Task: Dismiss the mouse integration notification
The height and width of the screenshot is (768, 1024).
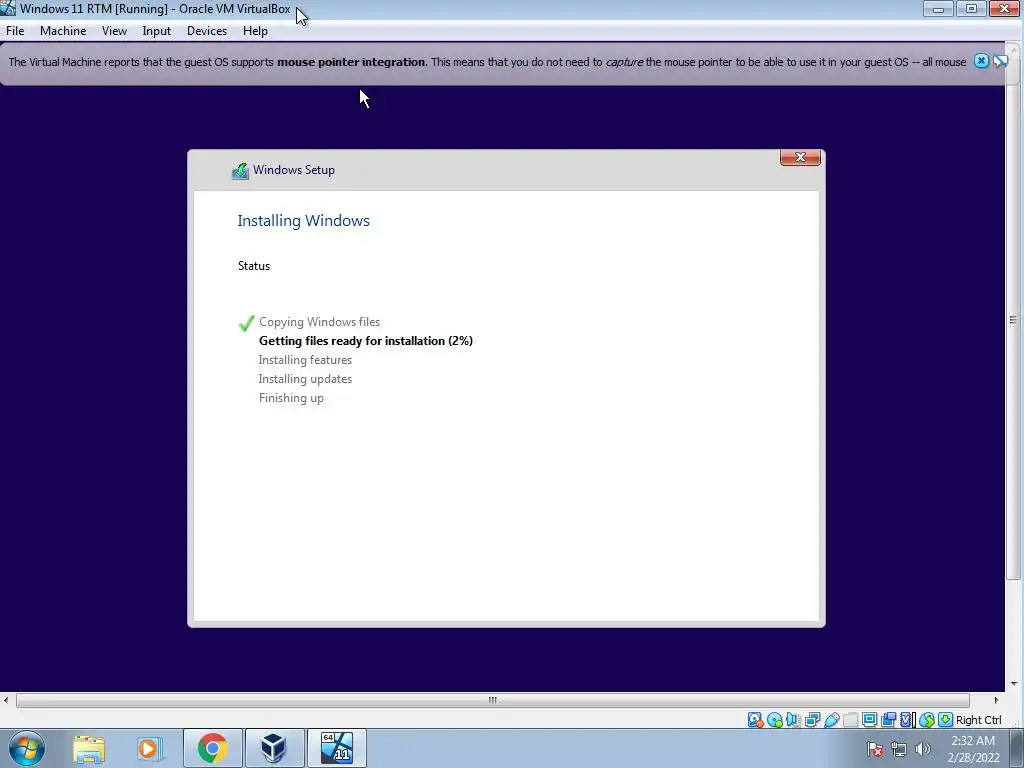Action: click(x=981, y=61)
